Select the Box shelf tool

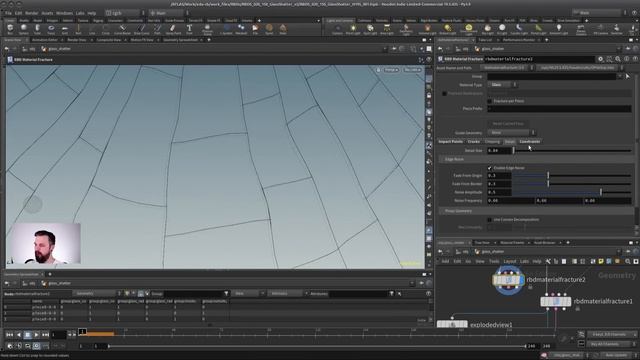tap(10, 29)
